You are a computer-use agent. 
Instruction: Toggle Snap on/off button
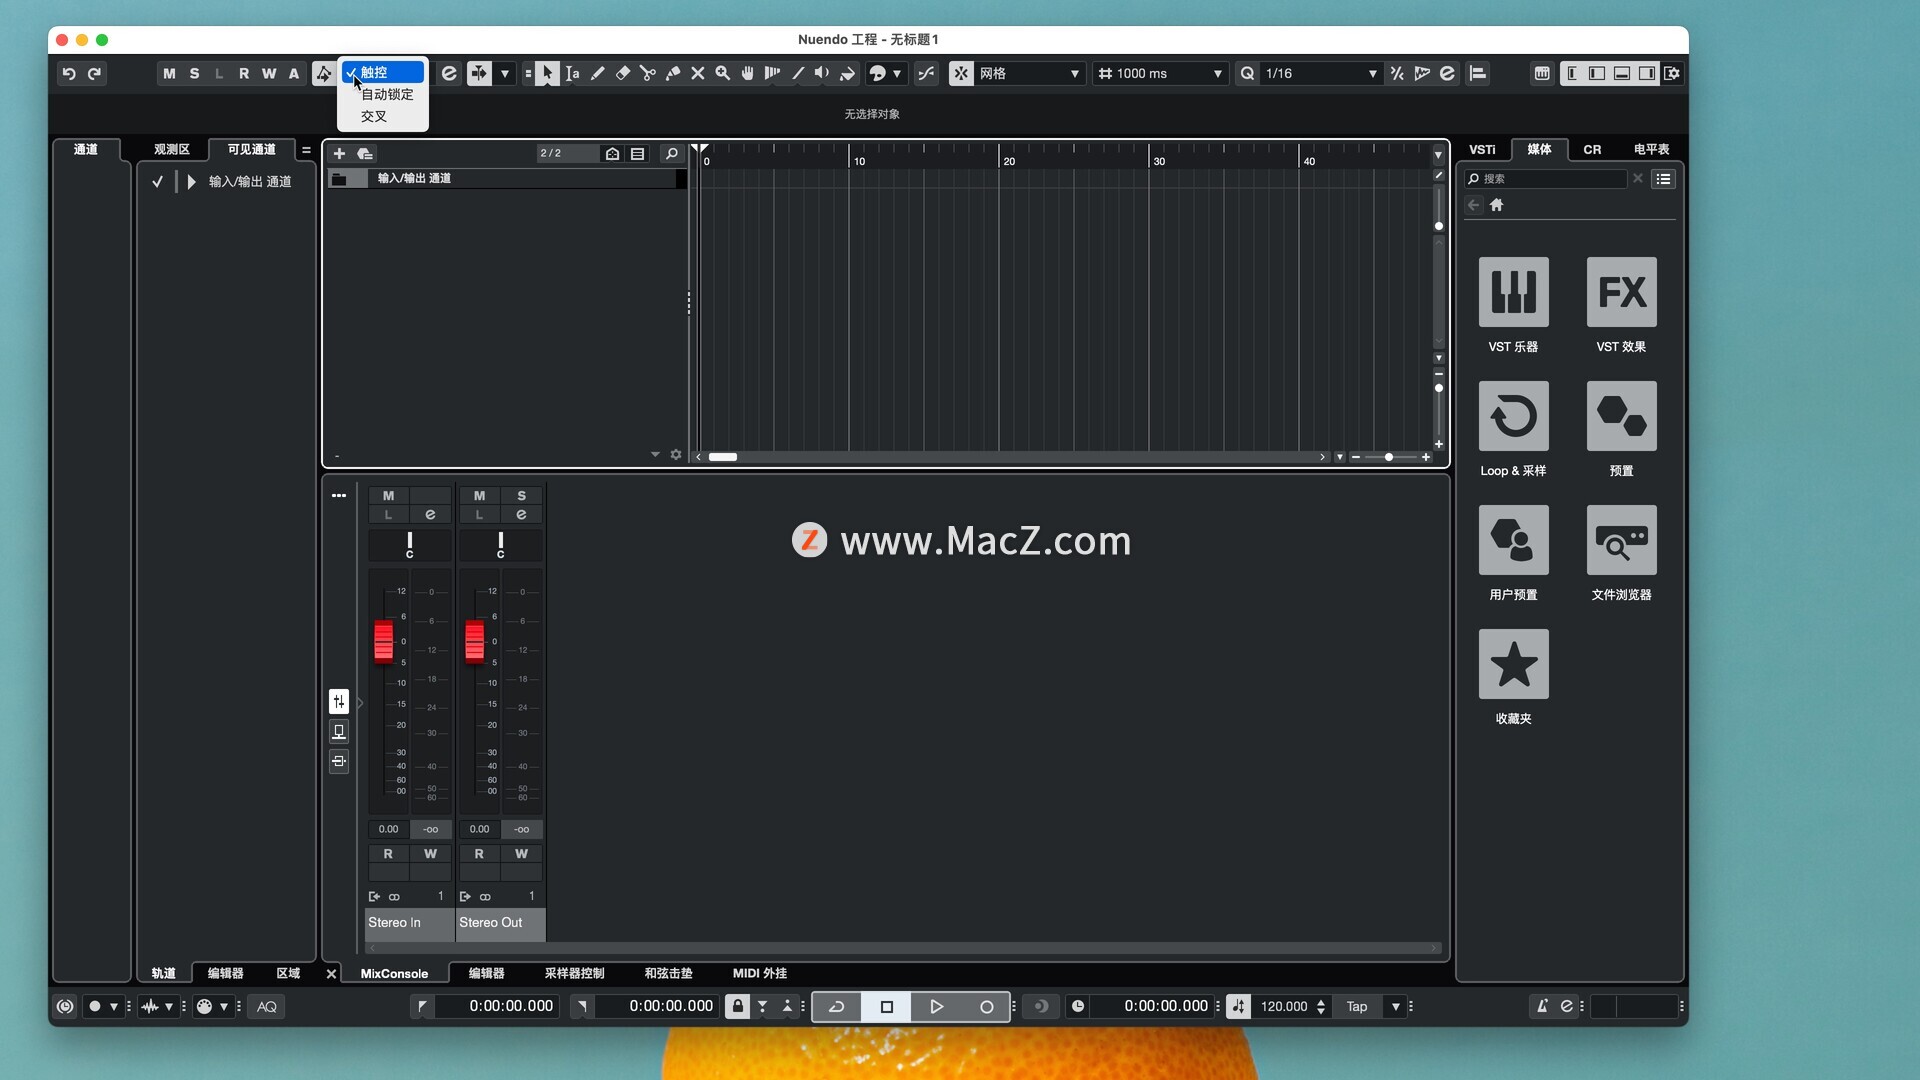(x=961, y=73)
